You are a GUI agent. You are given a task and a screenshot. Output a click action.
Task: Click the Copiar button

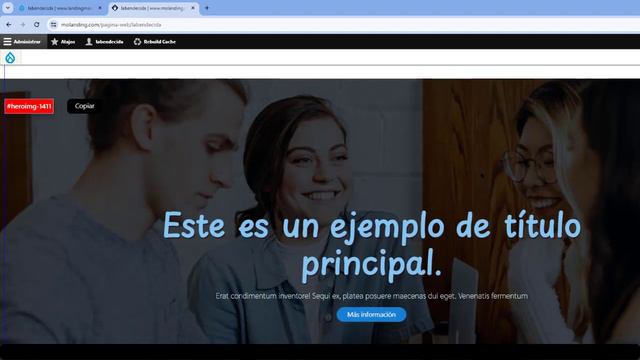click(x=84, y=106)
